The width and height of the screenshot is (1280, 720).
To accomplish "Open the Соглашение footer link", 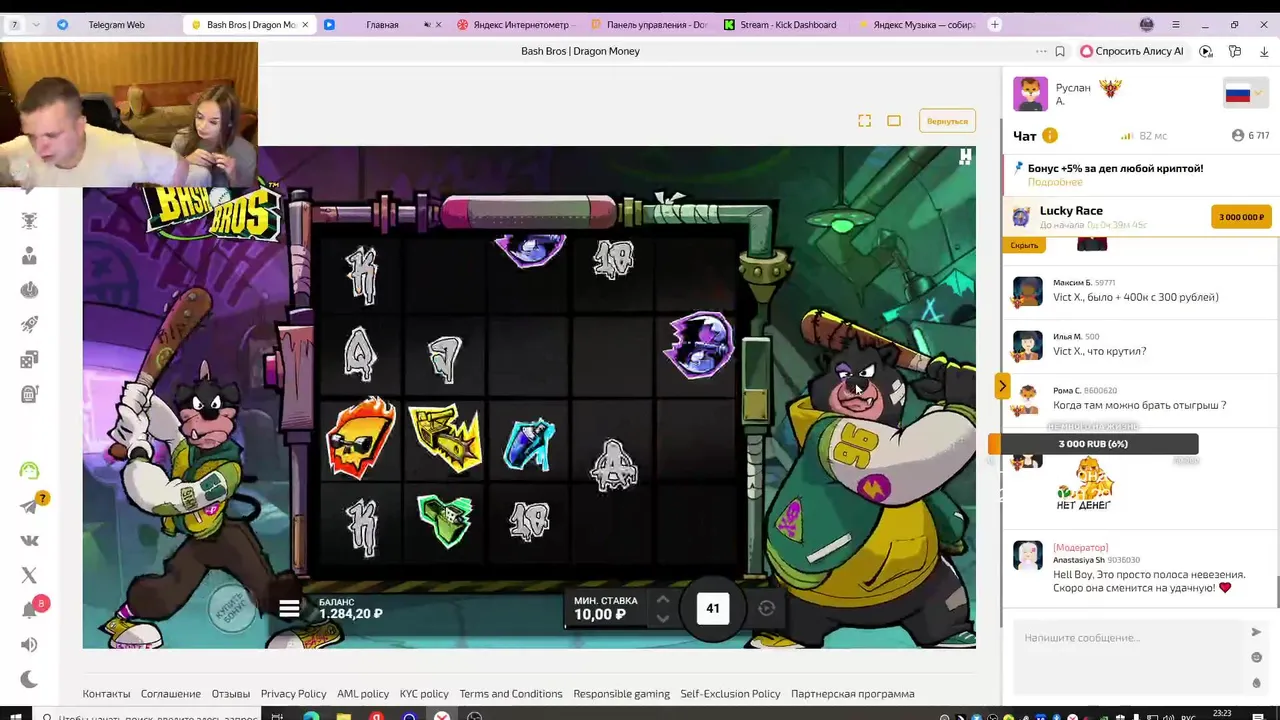I will pos(171,694).
